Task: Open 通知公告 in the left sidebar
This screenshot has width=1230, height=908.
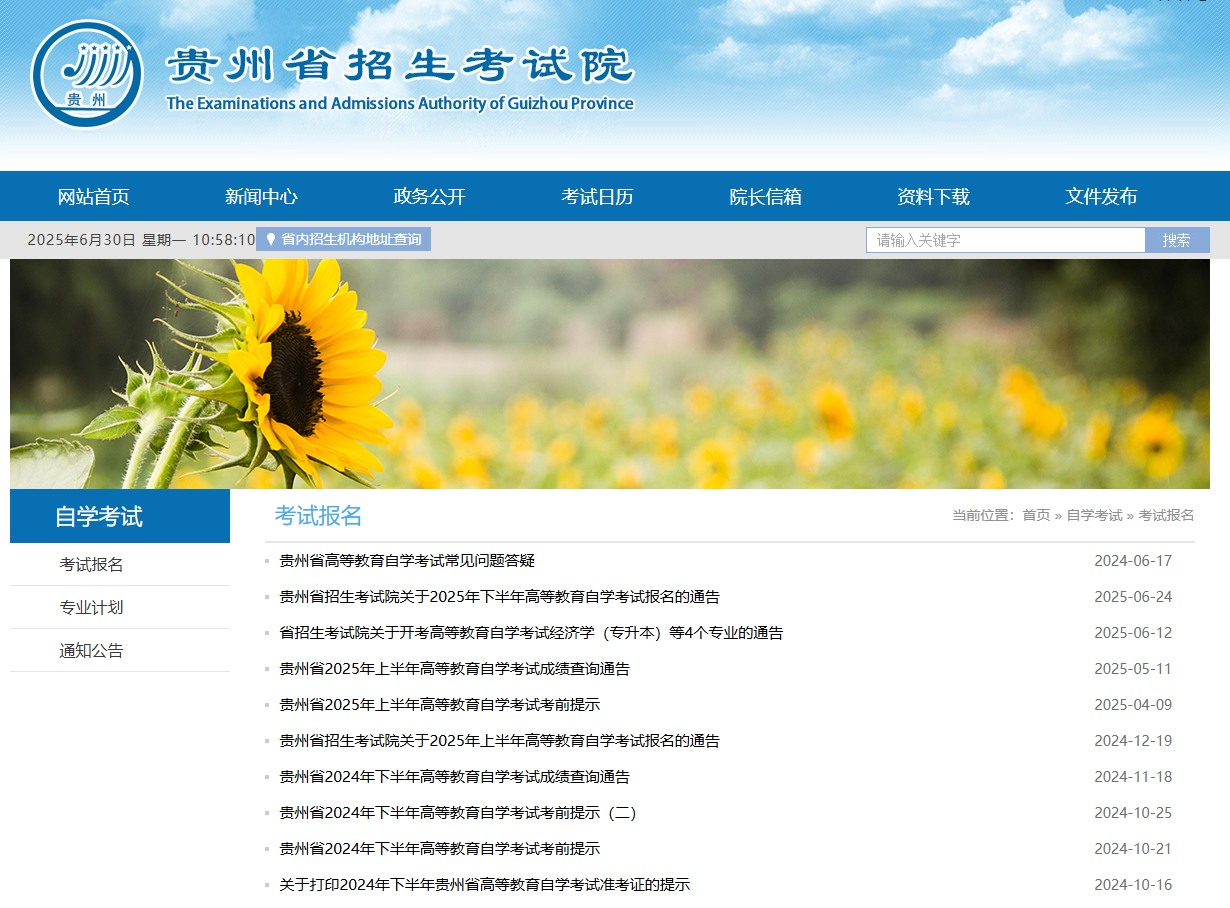Action: 91,651
